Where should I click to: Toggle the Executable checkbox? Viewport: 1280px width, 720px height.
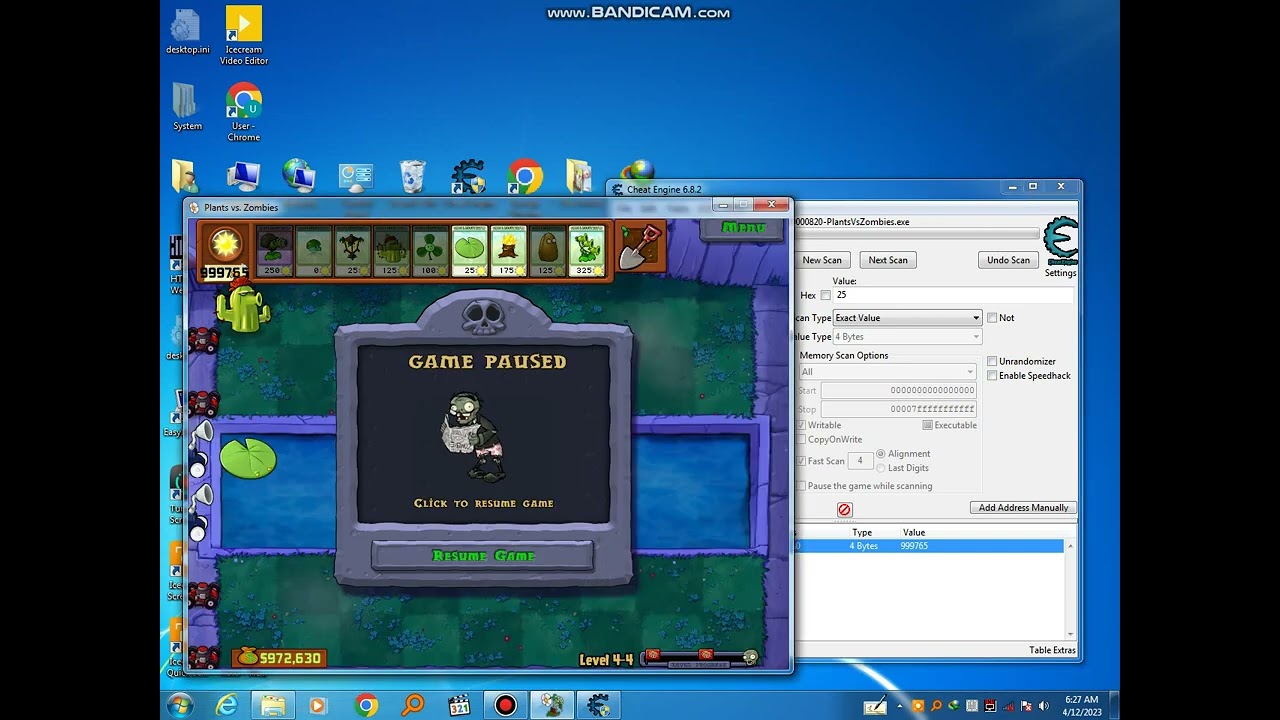(928, 425)
